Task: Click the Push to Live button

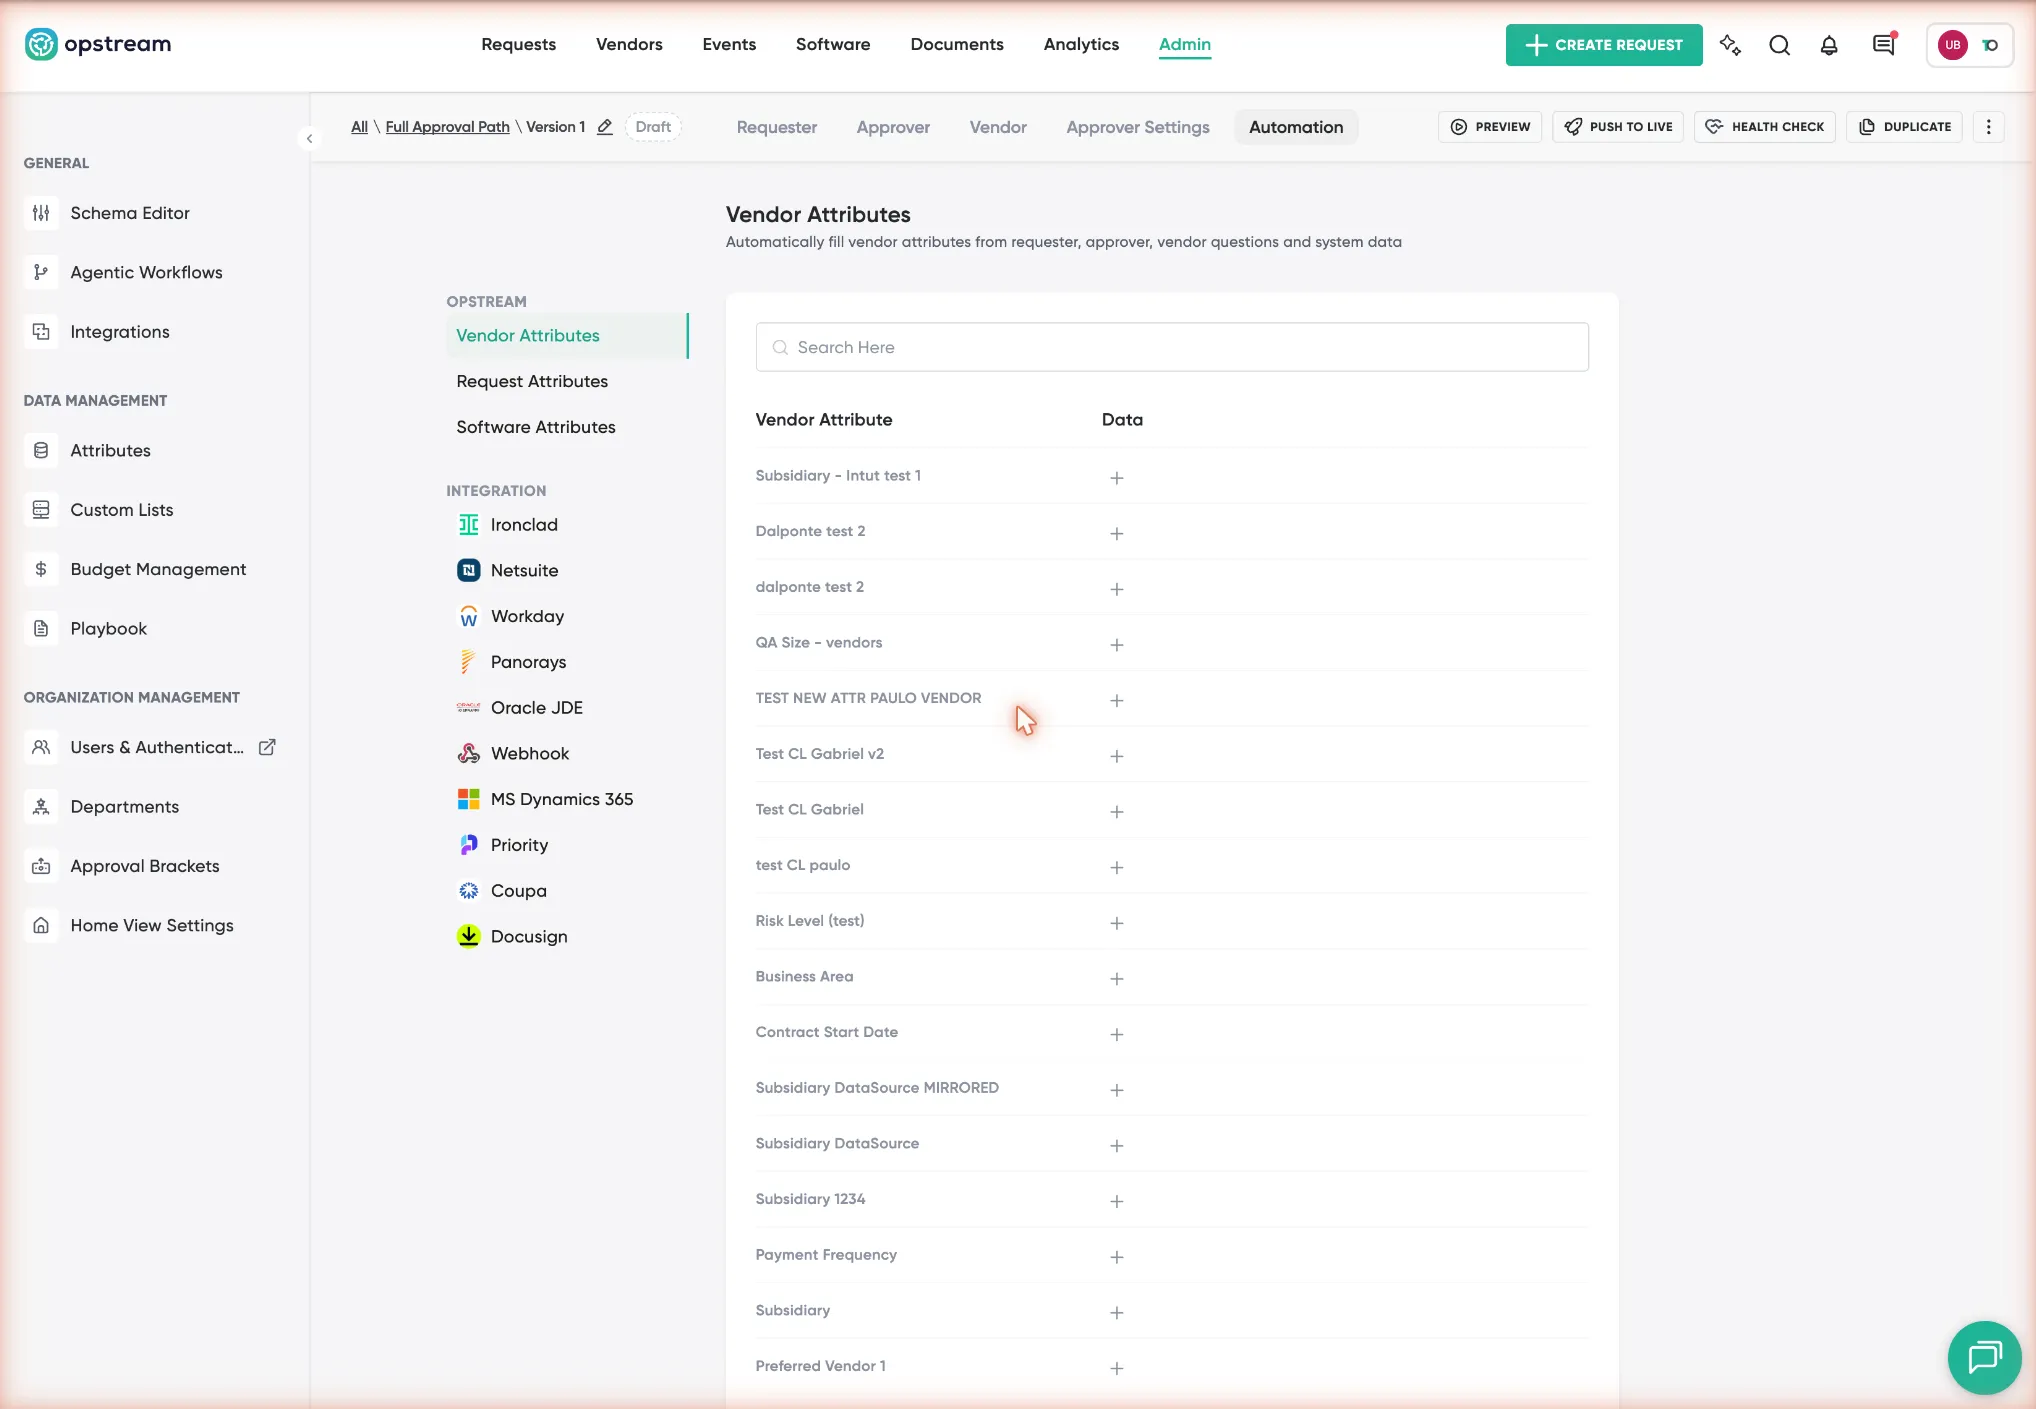Action: click(1617, 127)
